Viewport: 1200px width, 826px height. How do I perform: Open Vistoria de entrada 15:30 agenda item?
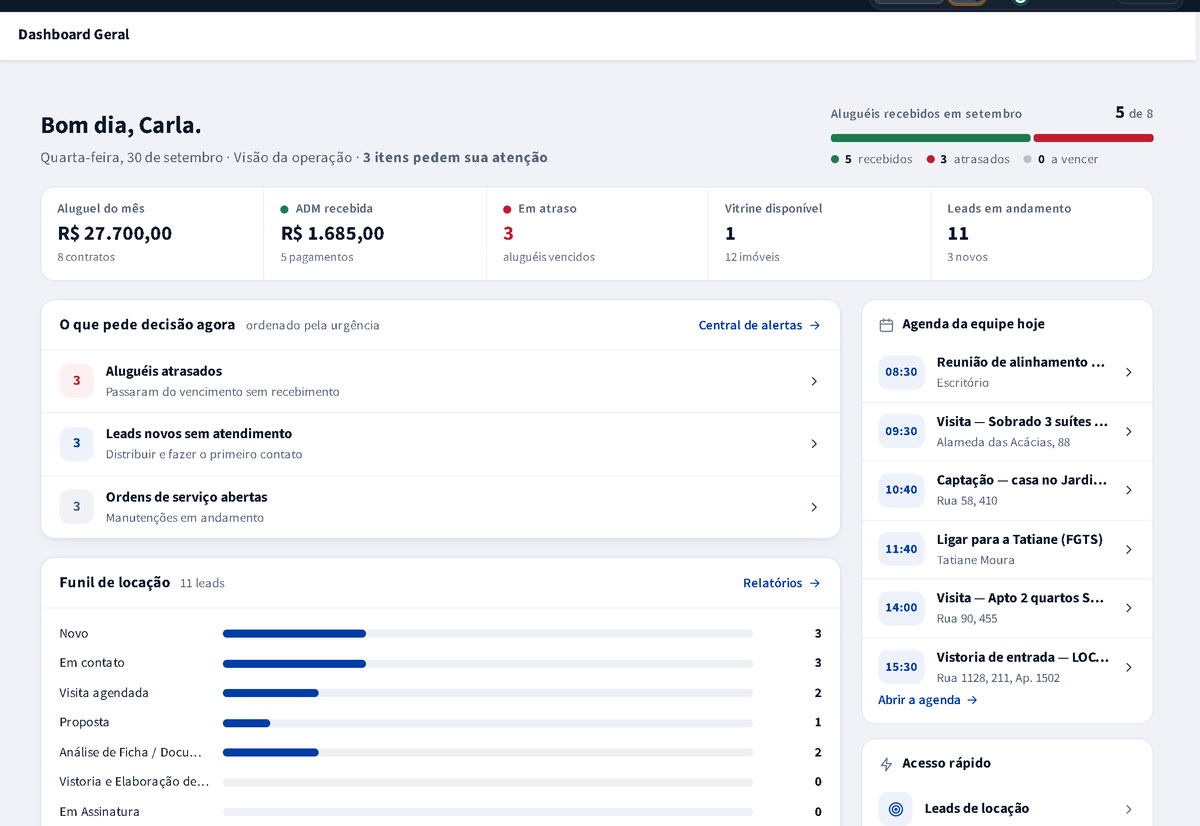pos(1007,667)
